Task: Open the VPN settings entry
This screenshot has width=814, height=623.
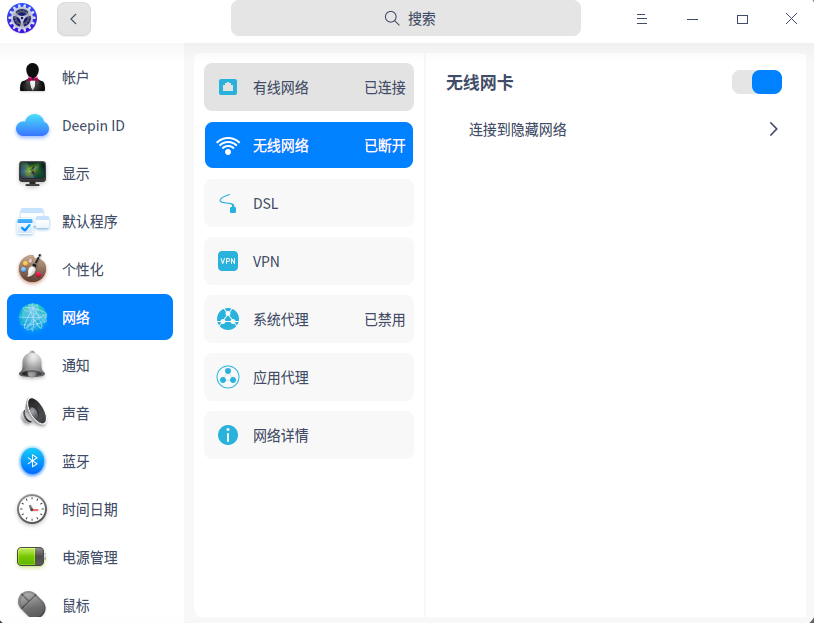Action: coord(308,261)
